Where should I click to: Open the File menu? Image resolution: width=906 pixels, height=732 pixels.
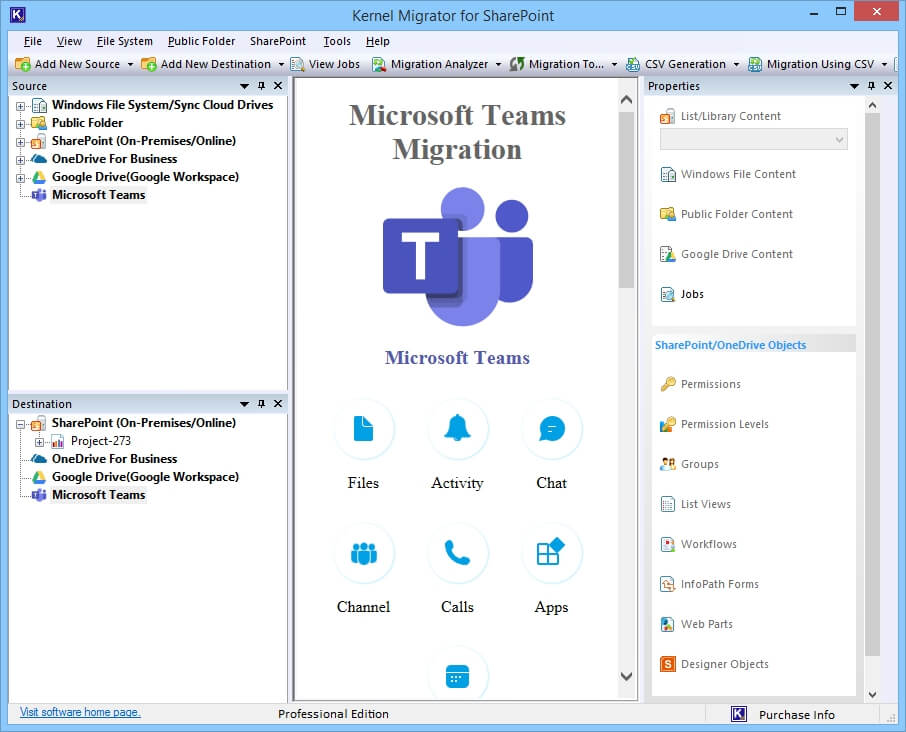(32, 41)
